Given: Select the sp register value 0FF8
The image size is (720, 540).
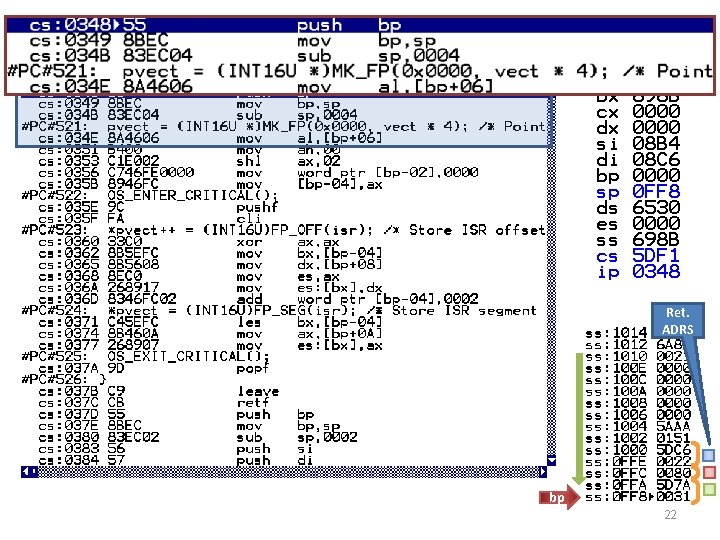Looking at the screenshot, I should (x=656, y=191).
